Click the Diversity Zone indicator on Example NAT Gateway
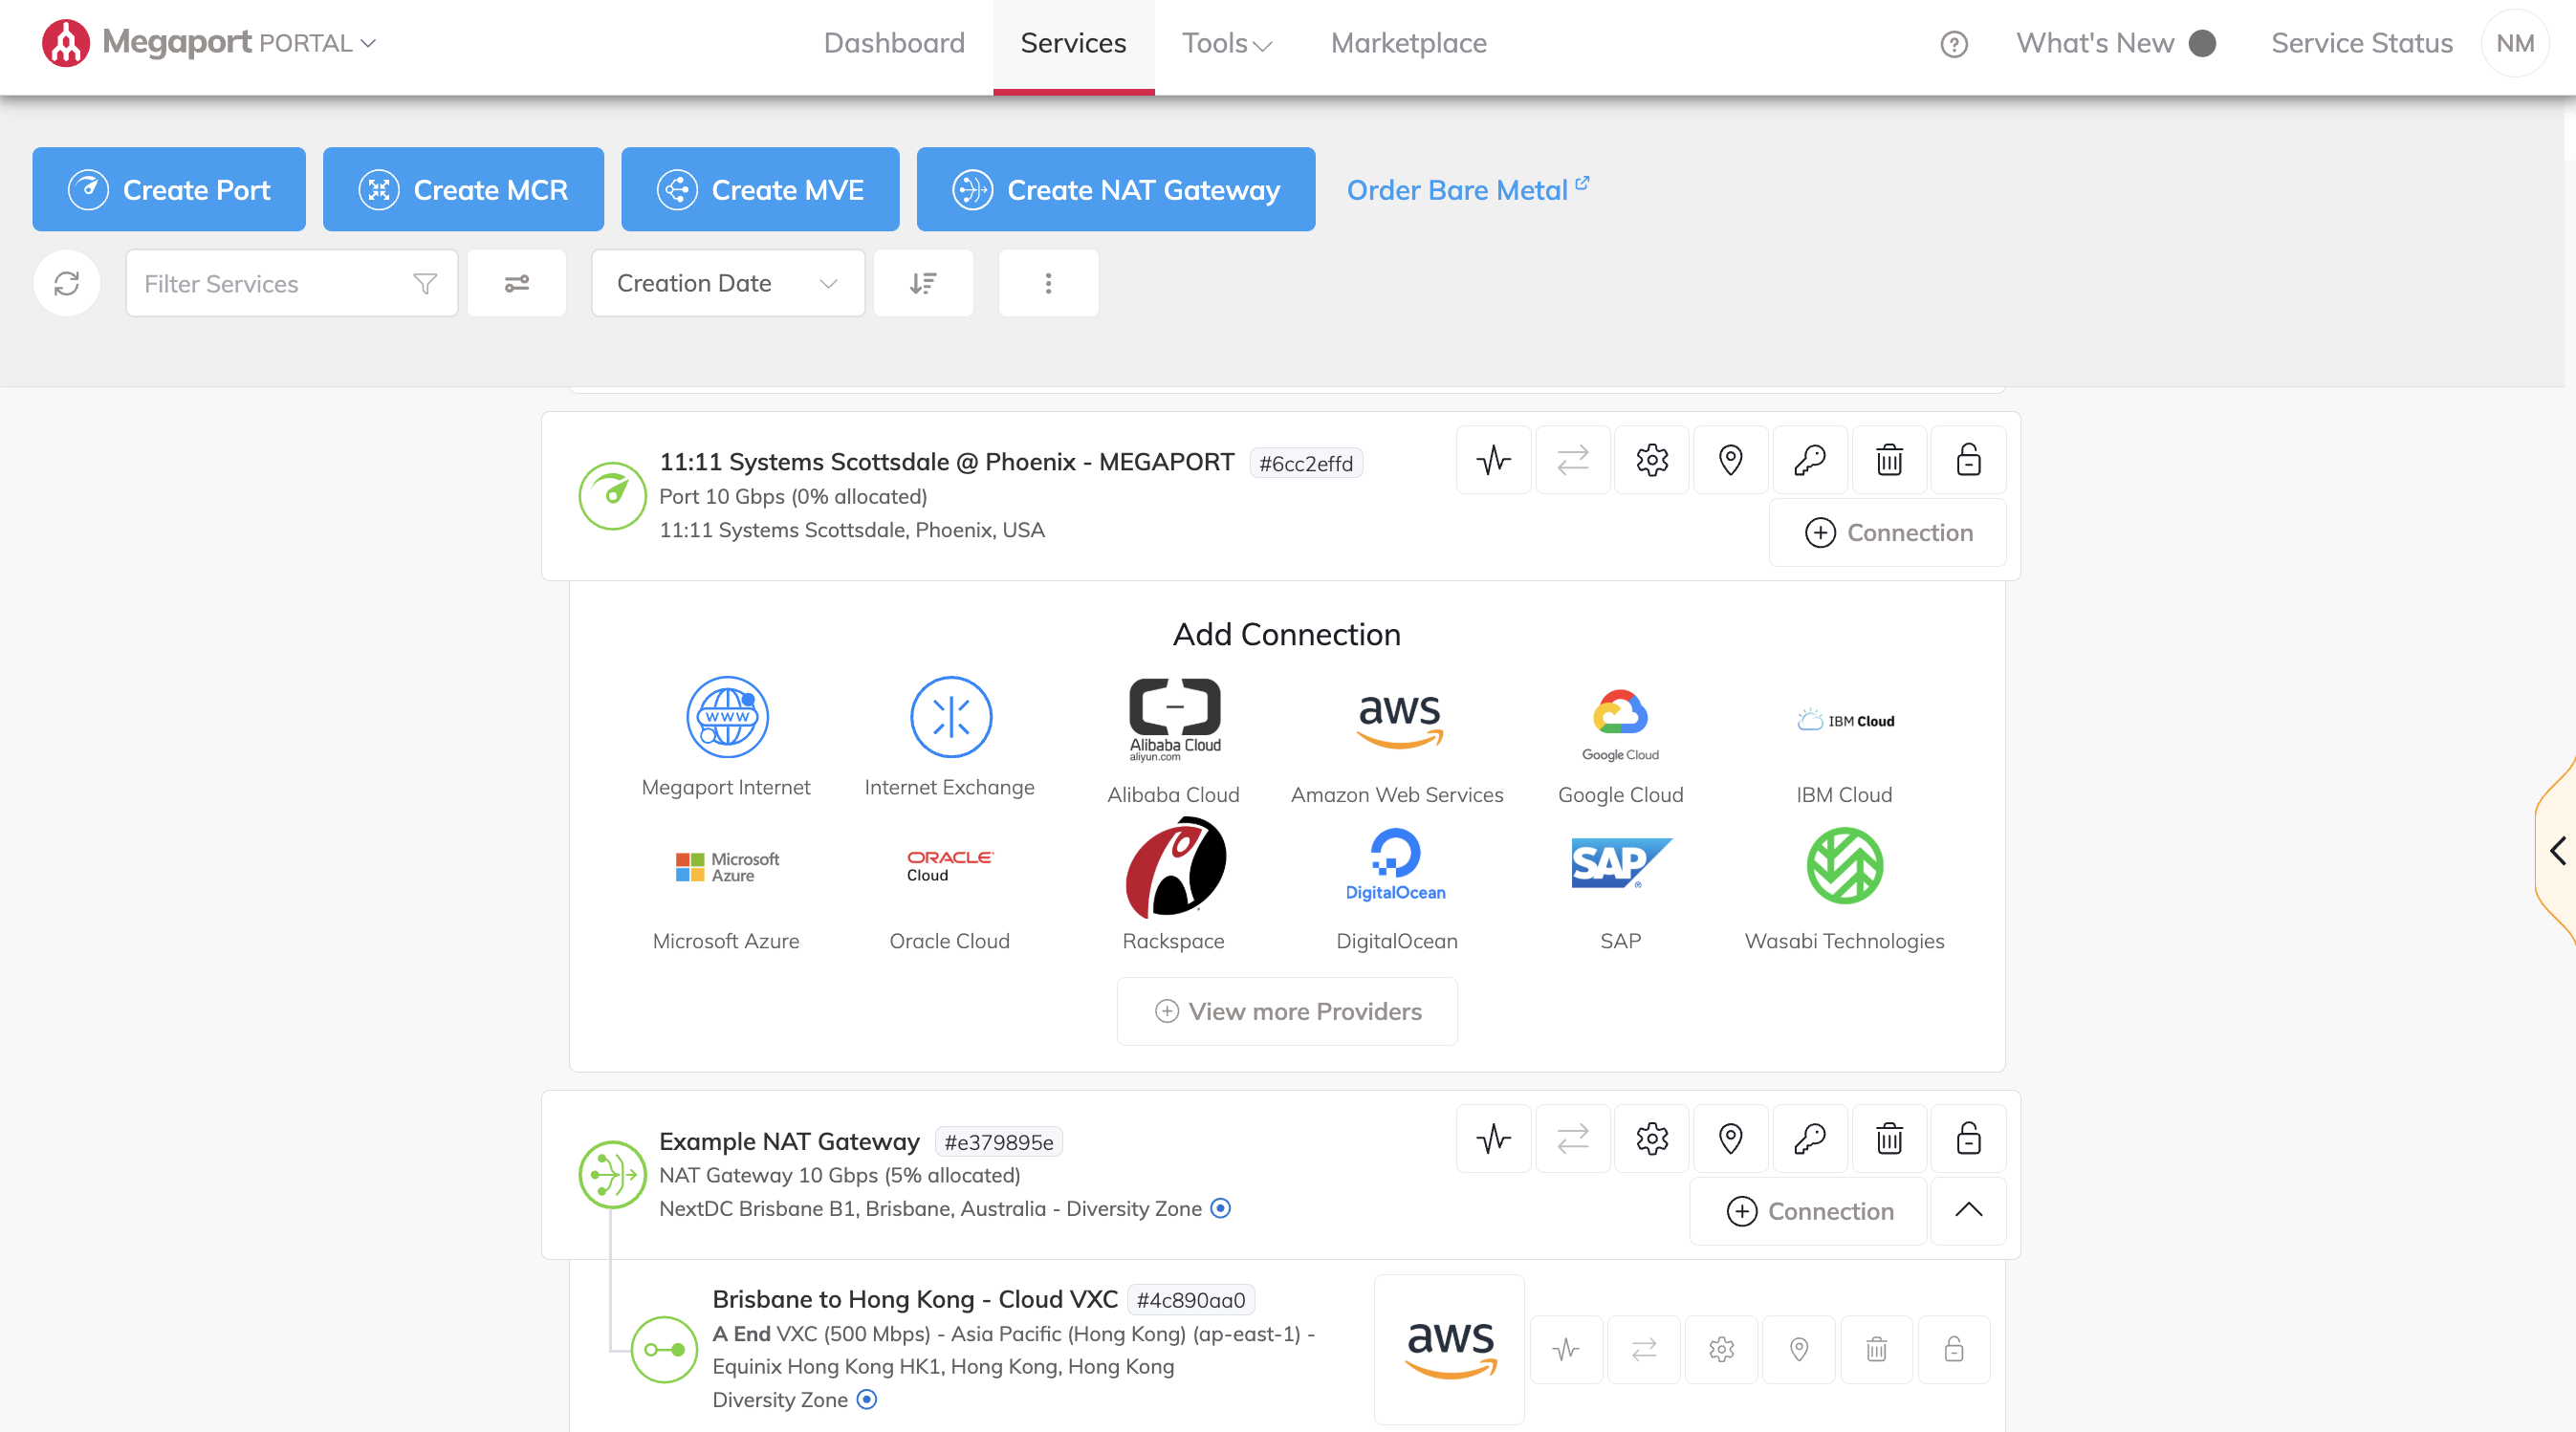2576x1432 pixels. [x=1219, y=1208]
